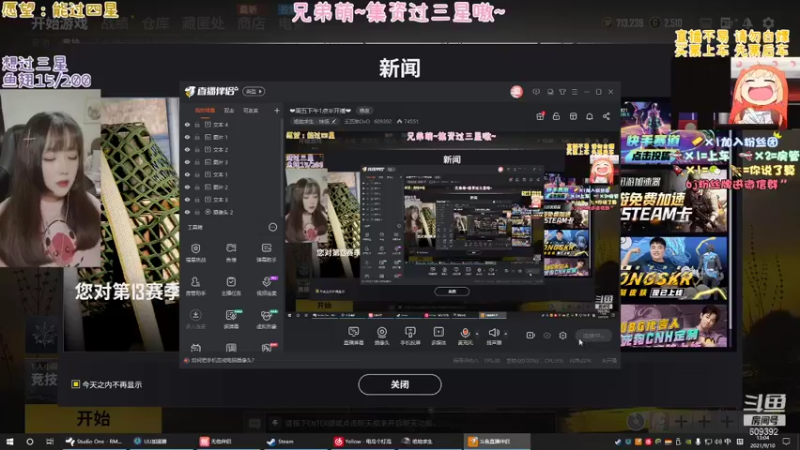The height and width of the screenshot is (450, 800).
Task: Open the phone-as-webcam help link at the bottom
Action: point(223,360)
